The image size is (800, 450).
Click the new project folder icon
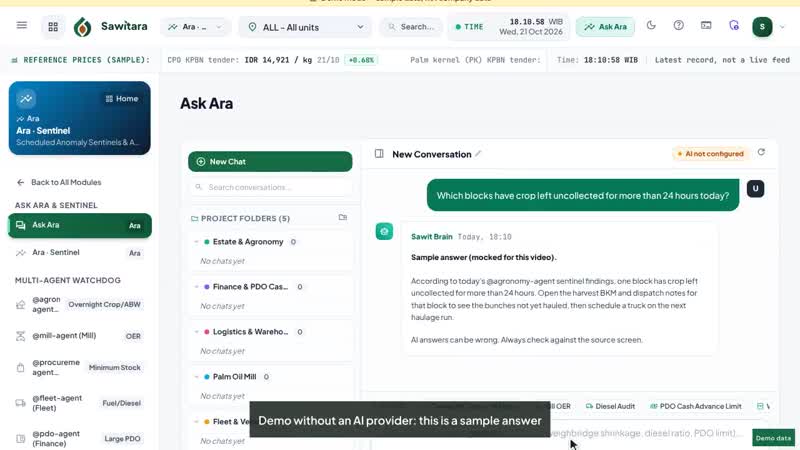point(343,218)
